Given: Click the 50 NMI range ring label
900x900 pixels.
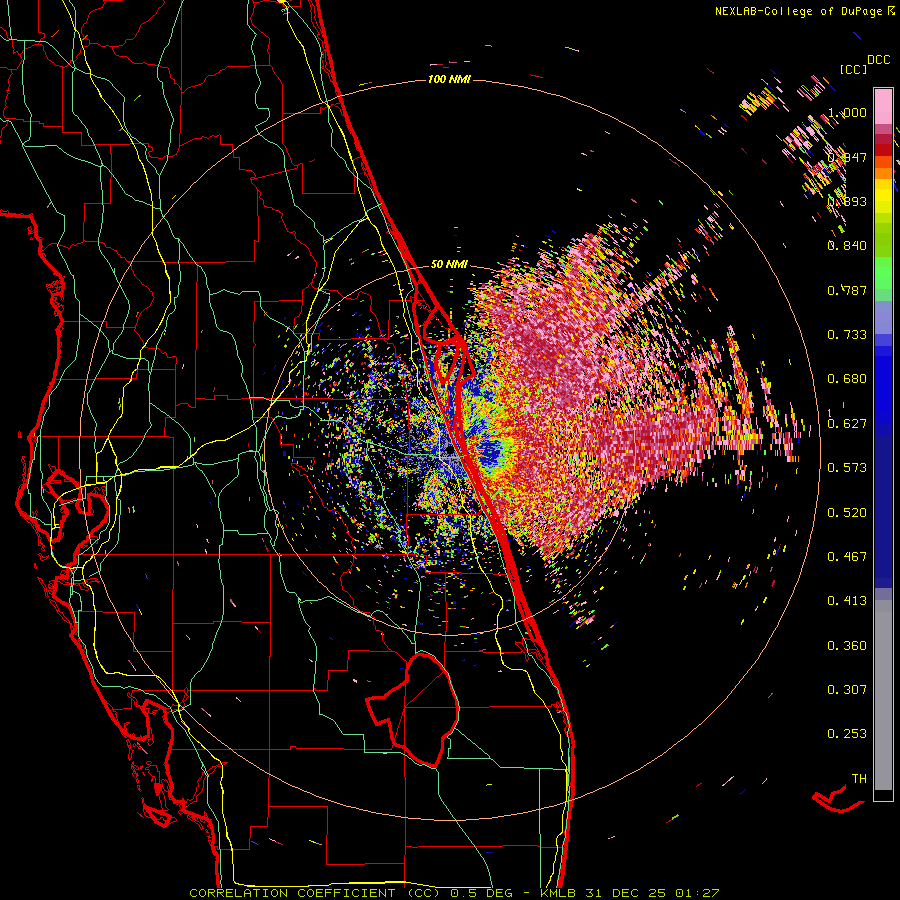Looking at the screenshot, I should coord(449,265).
